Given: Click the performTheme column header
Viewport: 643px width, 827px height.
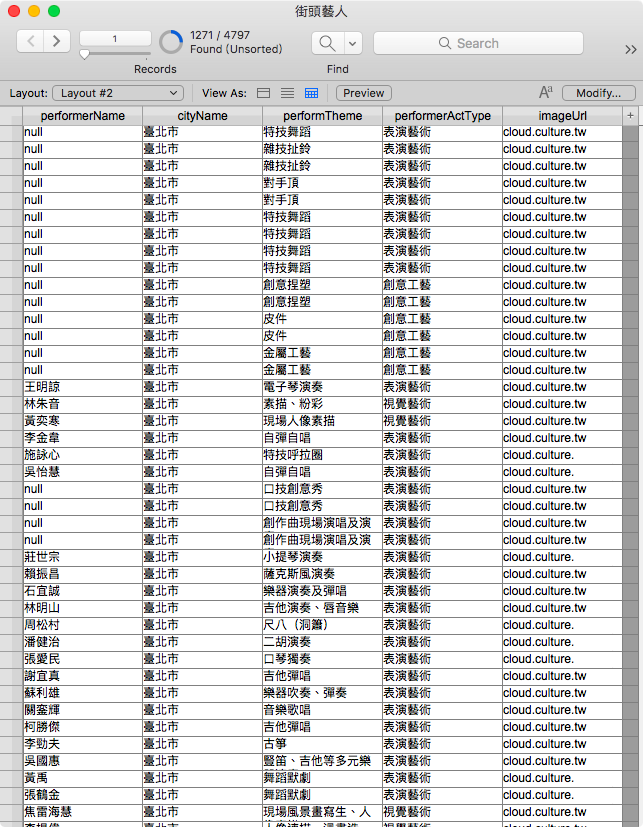Looking at the screenshot, I should [322, 116].
